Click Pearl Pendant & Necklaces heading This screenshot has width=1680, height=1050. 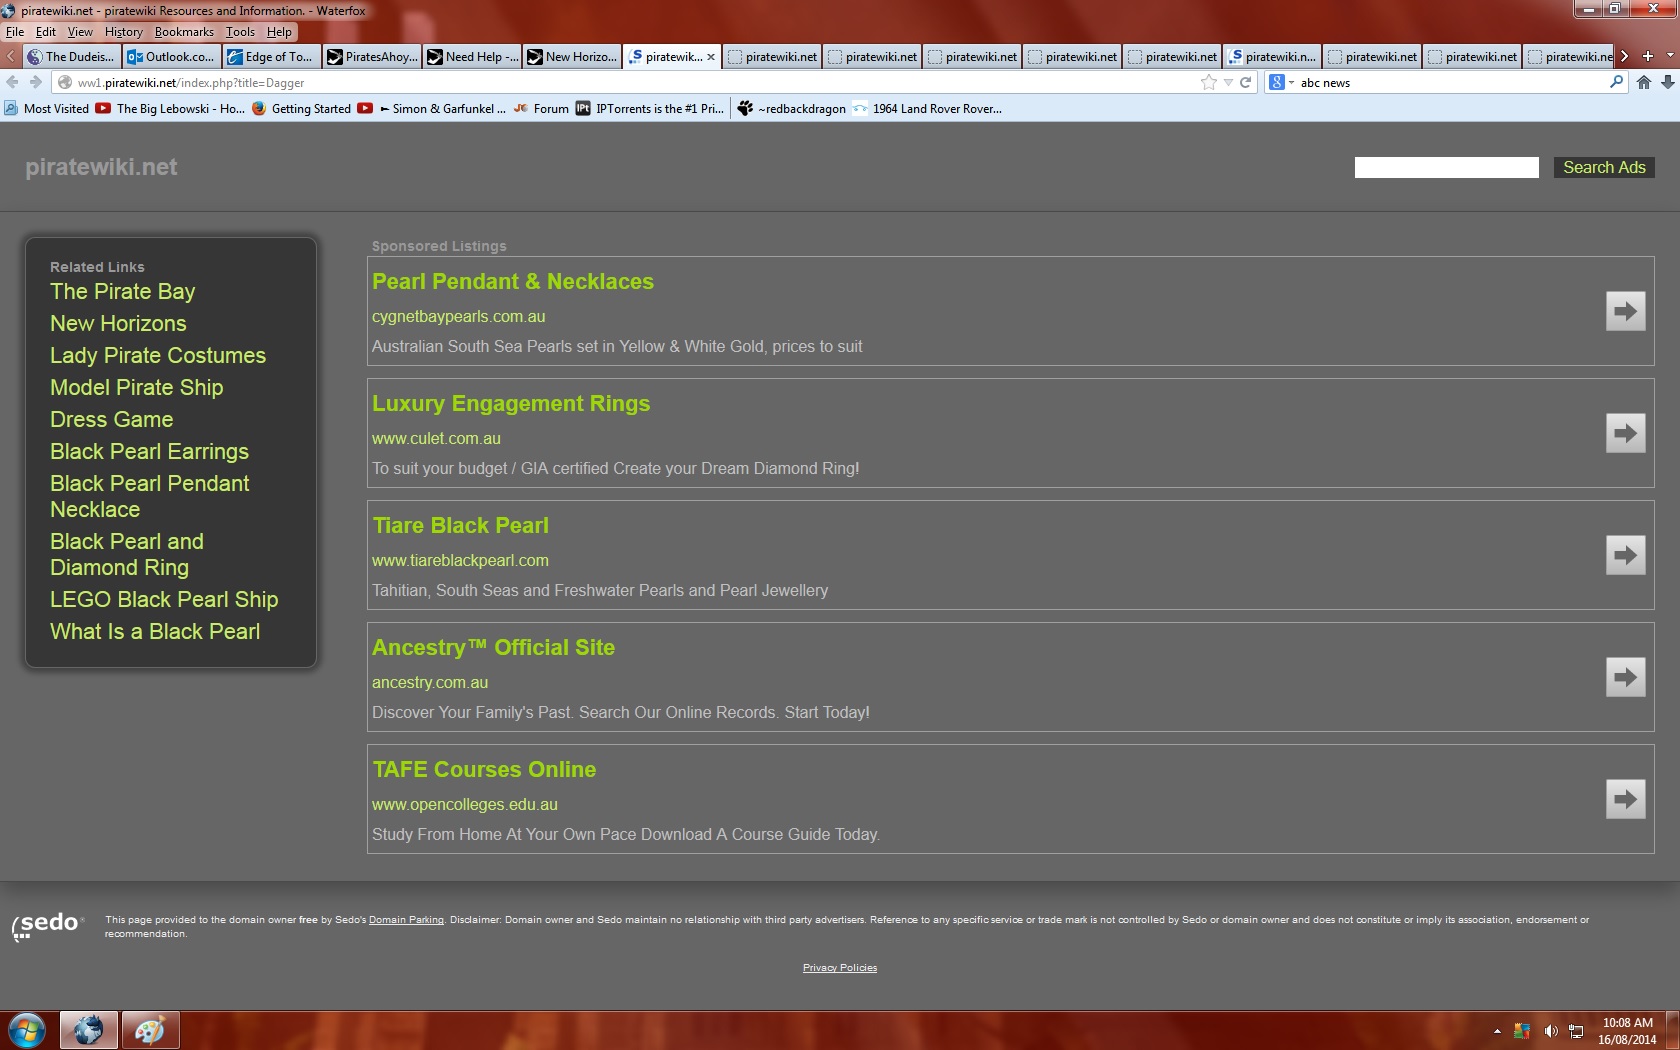513,281
